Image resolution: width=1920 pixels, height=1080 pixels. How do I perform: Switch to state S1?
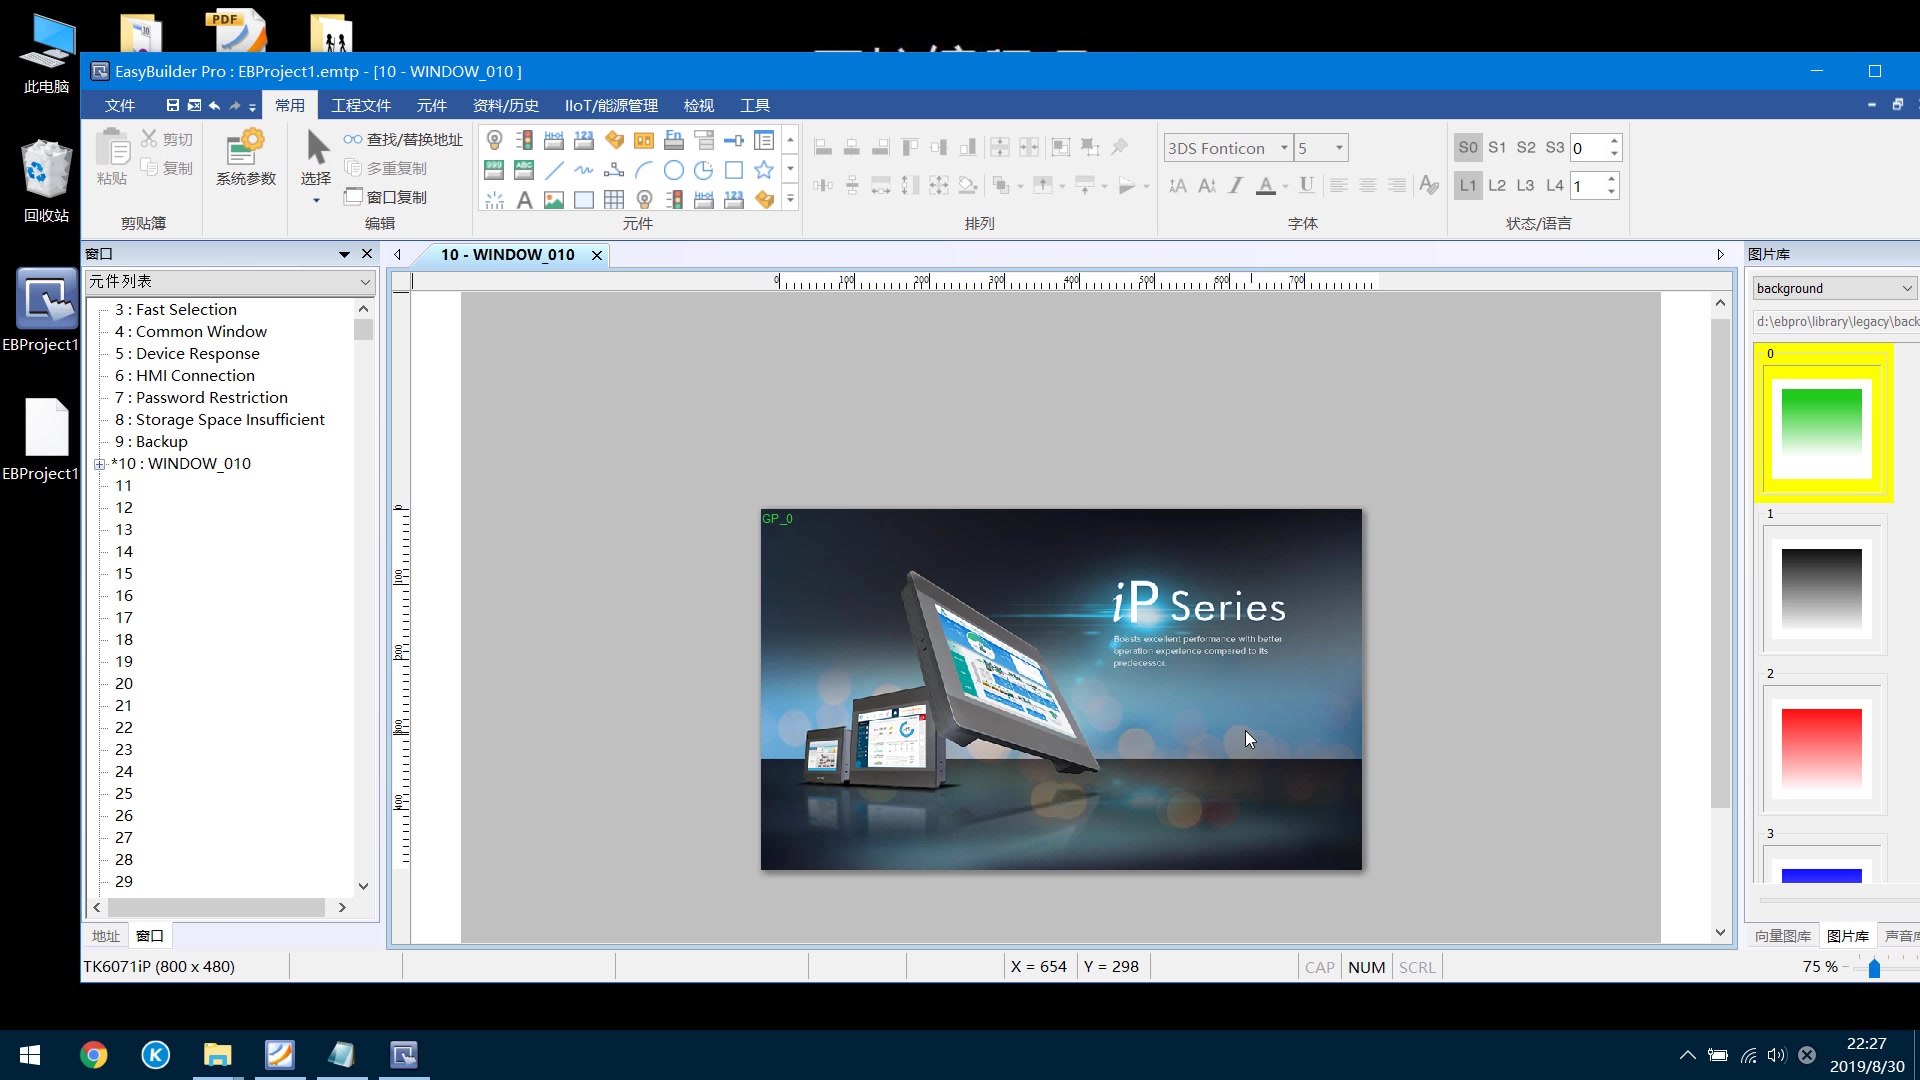1497,148
